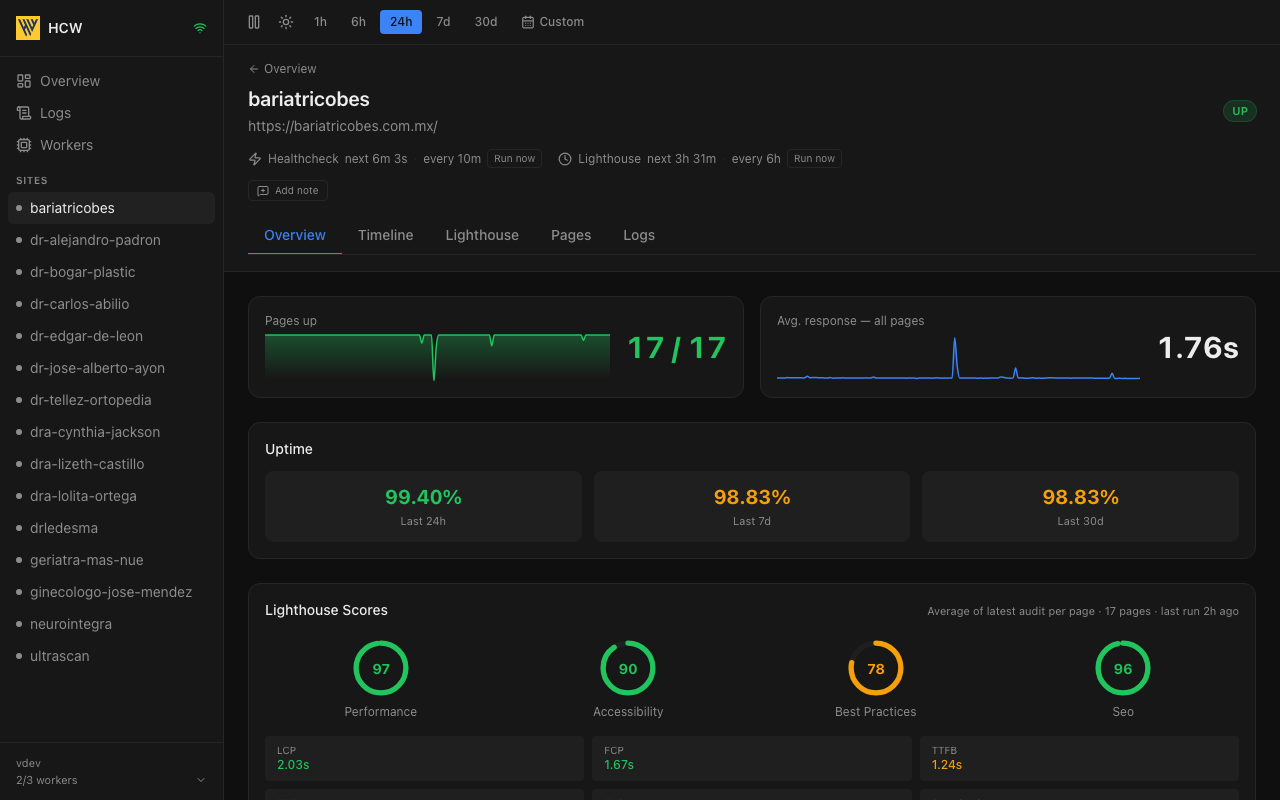Switch to the Pages tab
The width and height of the screenshot is (1280, 800).
(x=571, y=235)
